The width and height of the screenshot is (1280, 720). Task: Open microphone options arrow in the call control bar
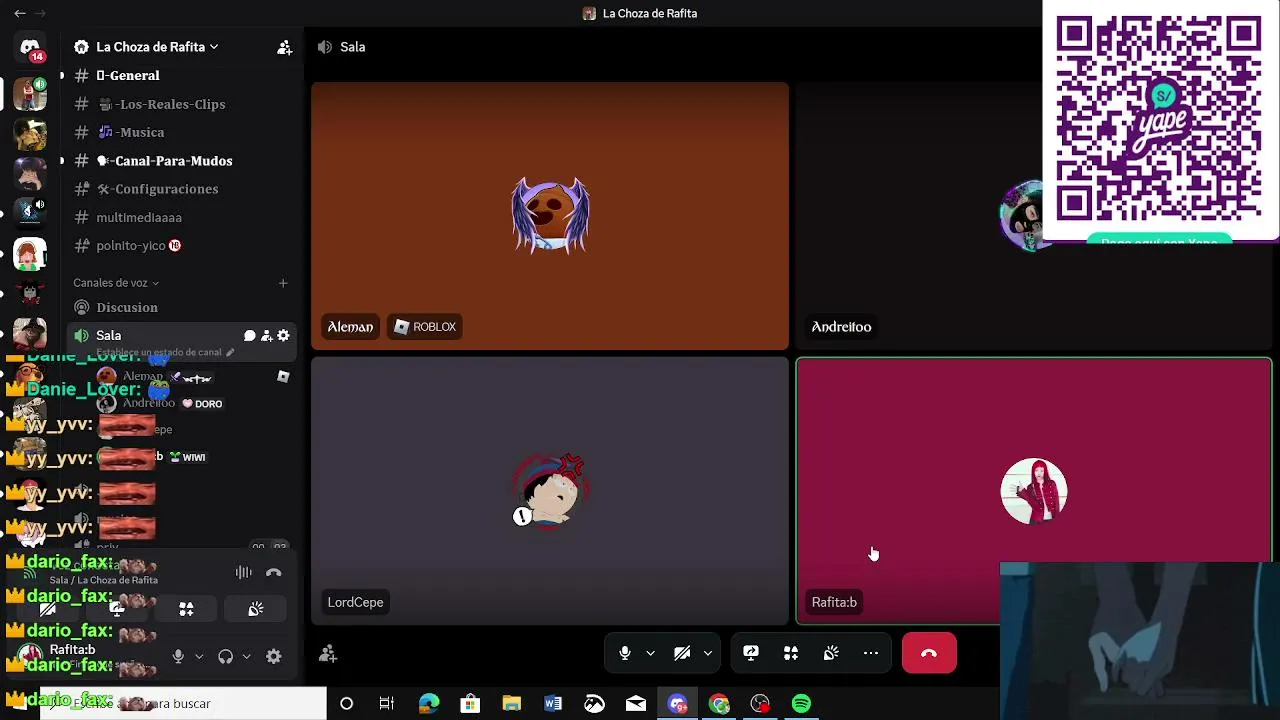tap(651, 653)
